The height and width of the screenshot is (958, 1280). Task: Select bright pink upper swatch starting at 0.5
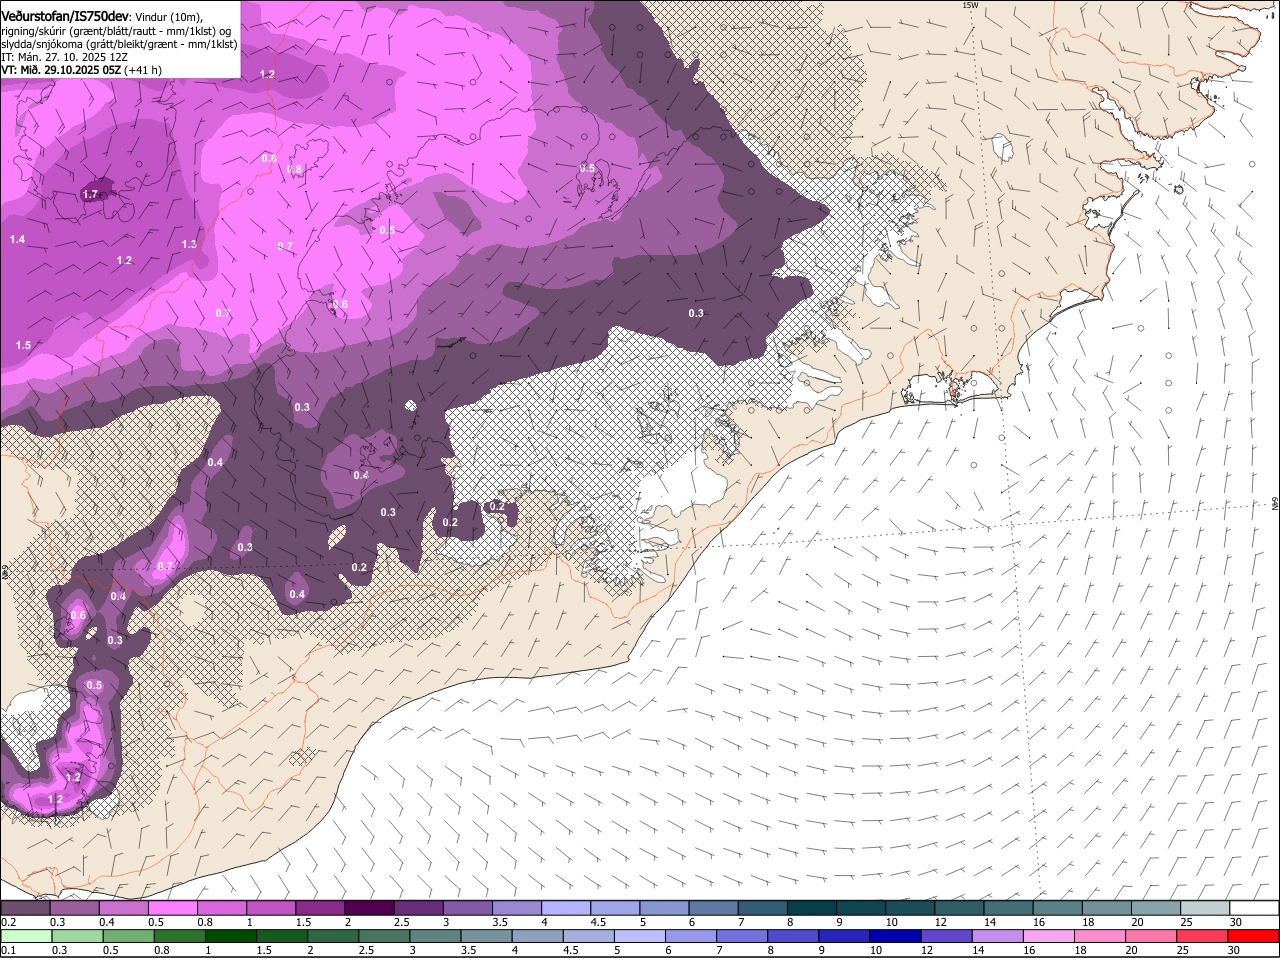(x=173, y=908)
